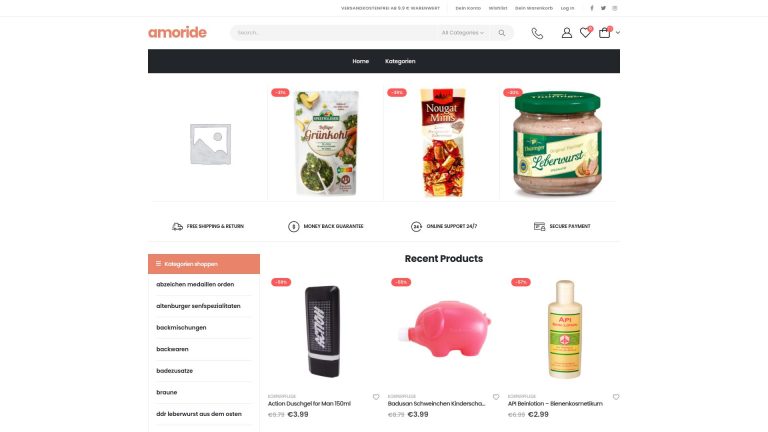Toggle wishlist heart for Action Duschgel

point(376,397)
